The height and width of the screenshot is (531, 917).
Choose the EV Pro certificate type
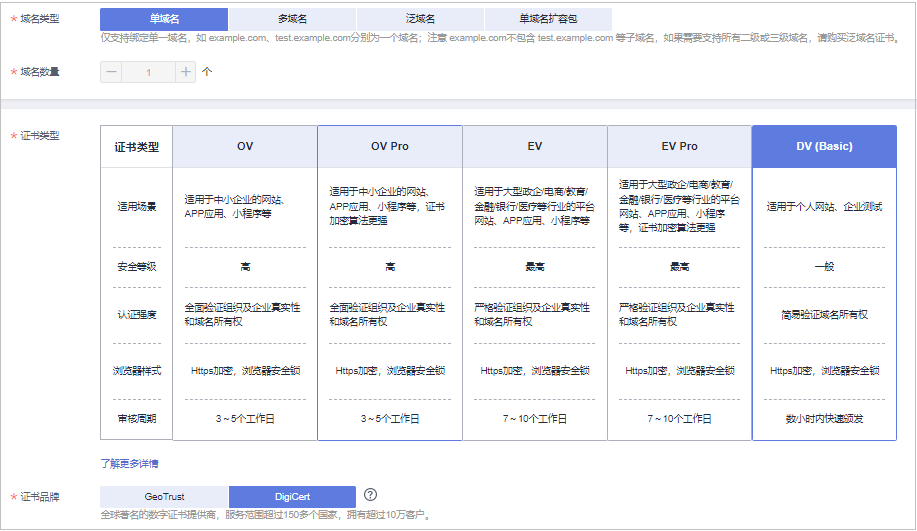(679, 146)
